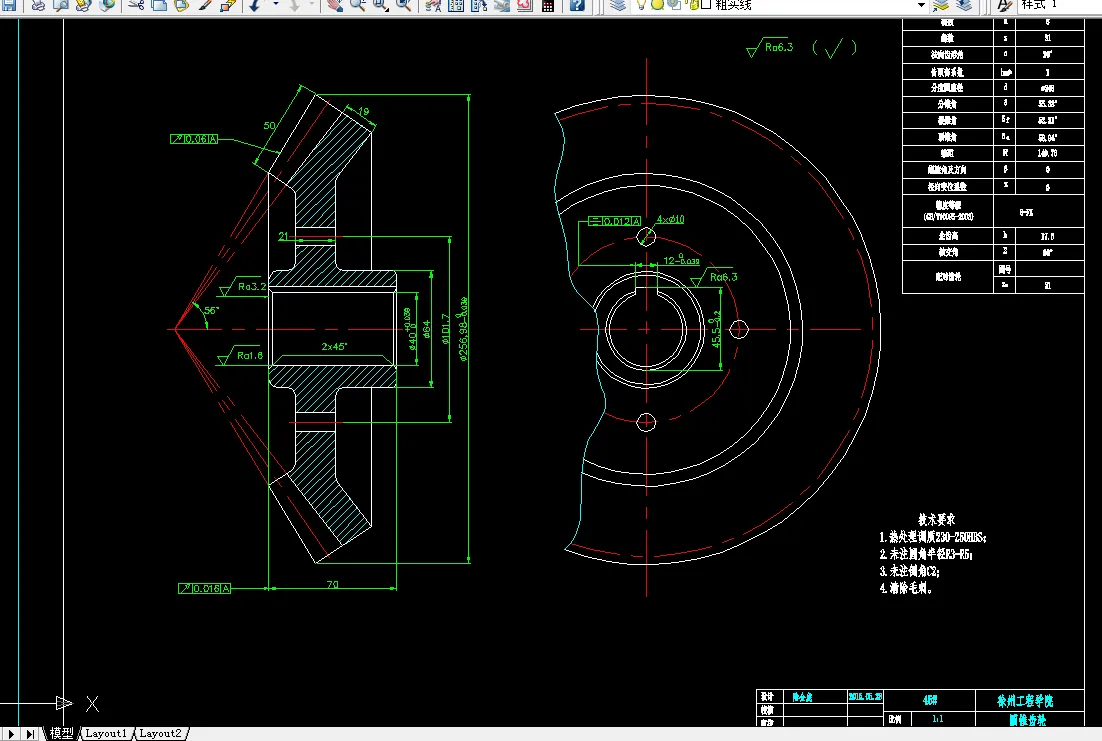Screen dimensions: 1102x741
Task: Click the Print (plot) icon
Action: 38,6
